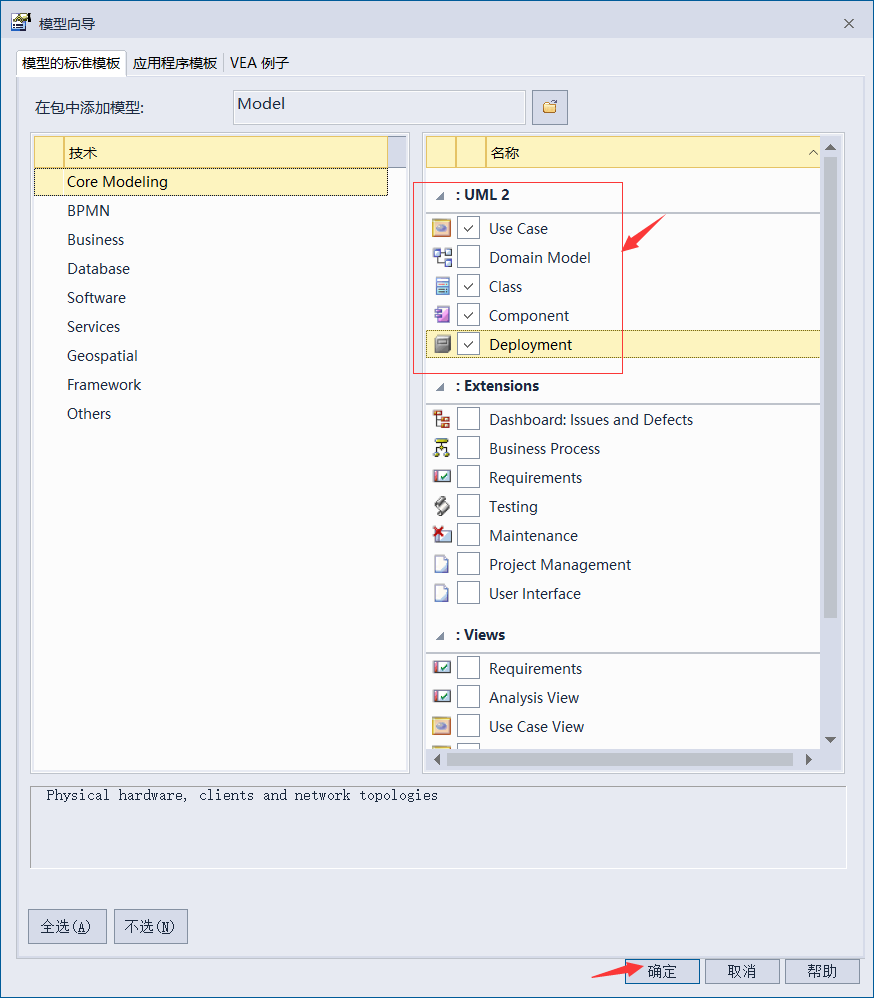Open the folder browse icon beside Model field
Image resolution: width=874 pixels, height=998 pixels.
(549, 107)
